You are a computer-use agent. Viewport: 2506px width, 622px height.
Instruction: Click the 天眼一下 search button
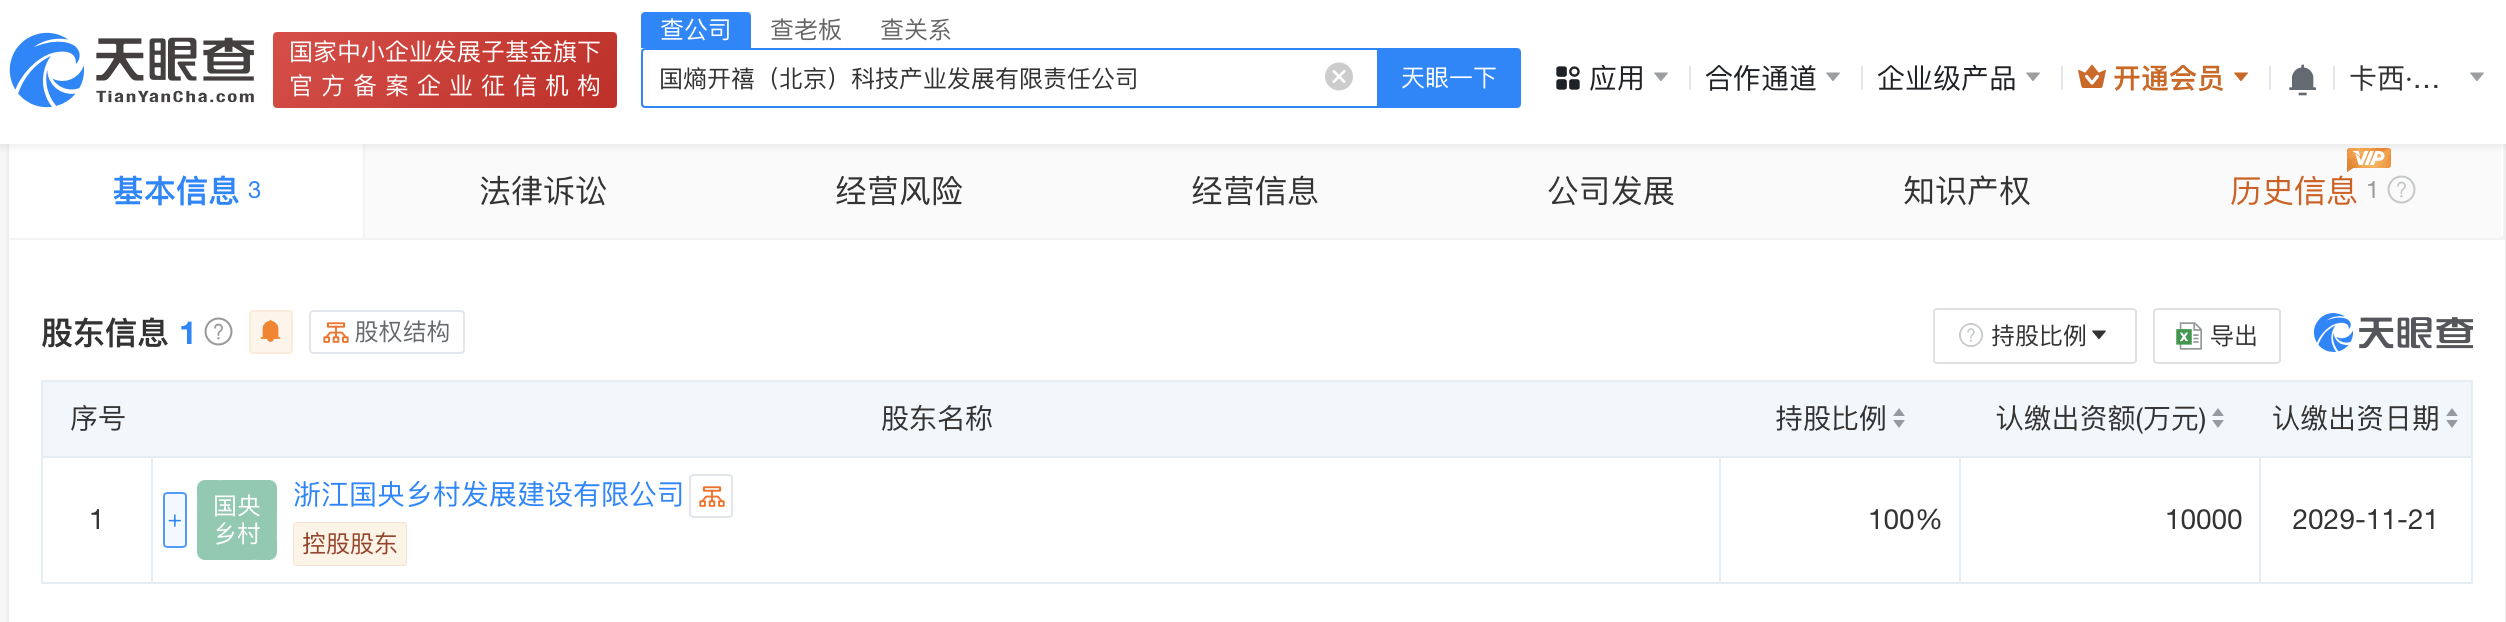[x=1448, y=78]
